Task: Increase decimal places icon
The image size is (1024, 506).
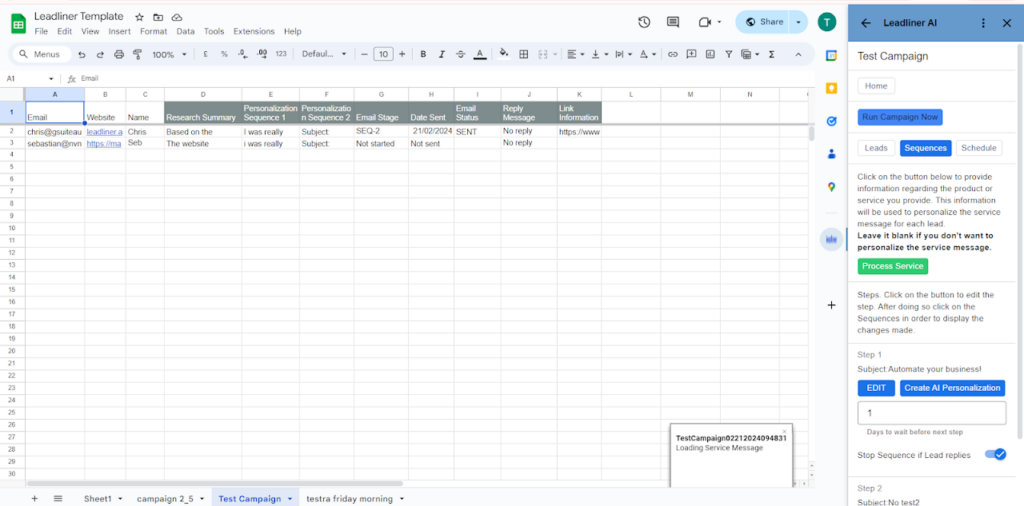Action: (x=262, y=54)
